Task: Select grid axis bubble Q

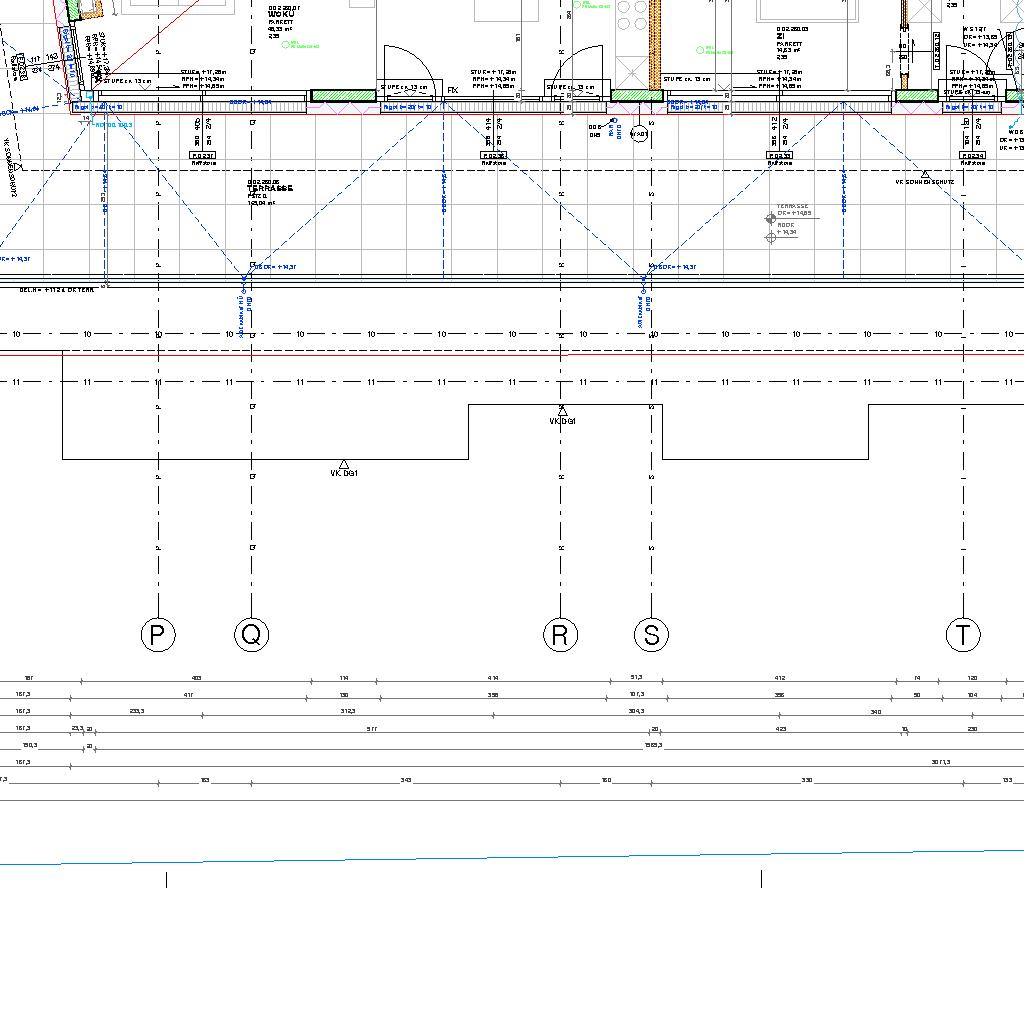Action: [x=252, y=635]
